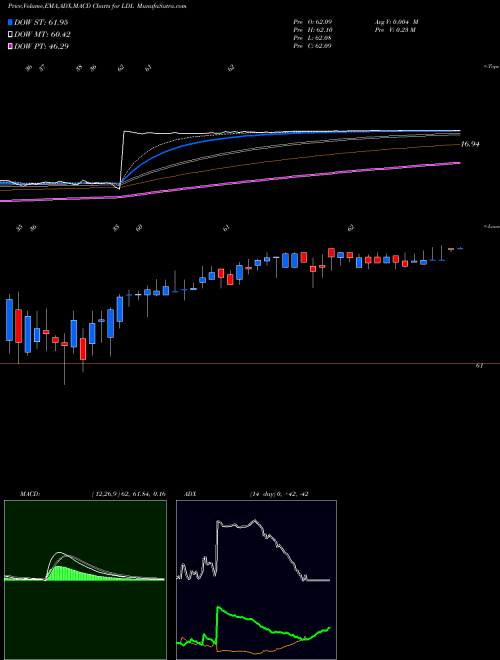Select the 'DOW ST: 61.93' legend label
This screenshot has width=500, height=660.
(41, 22)
